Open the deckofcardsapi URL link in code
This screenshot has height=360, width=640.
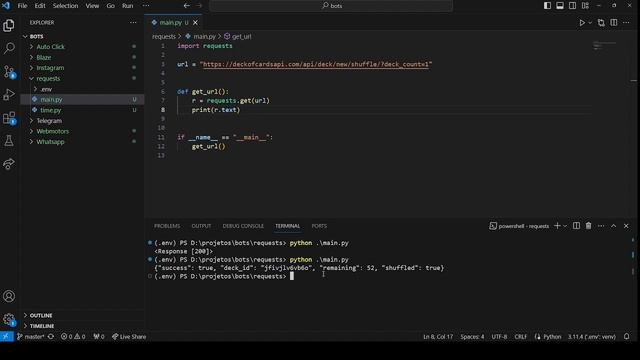[316, 64]
